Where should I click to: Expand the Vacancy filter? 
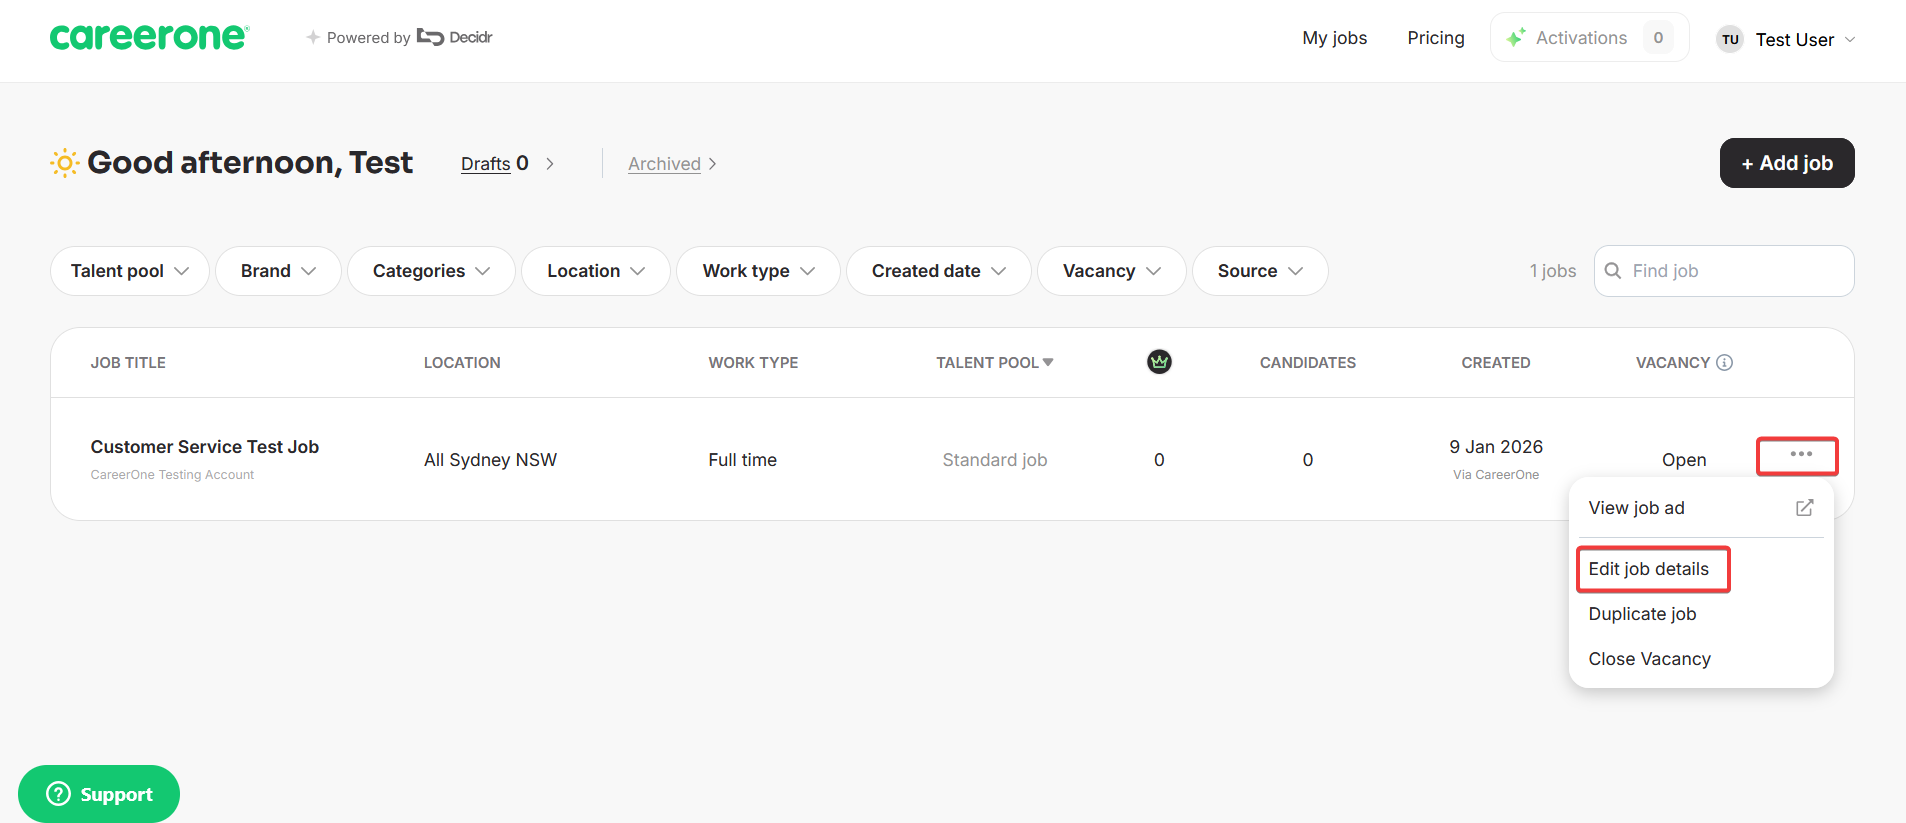pyautogui.click(x=1112, y=271)
